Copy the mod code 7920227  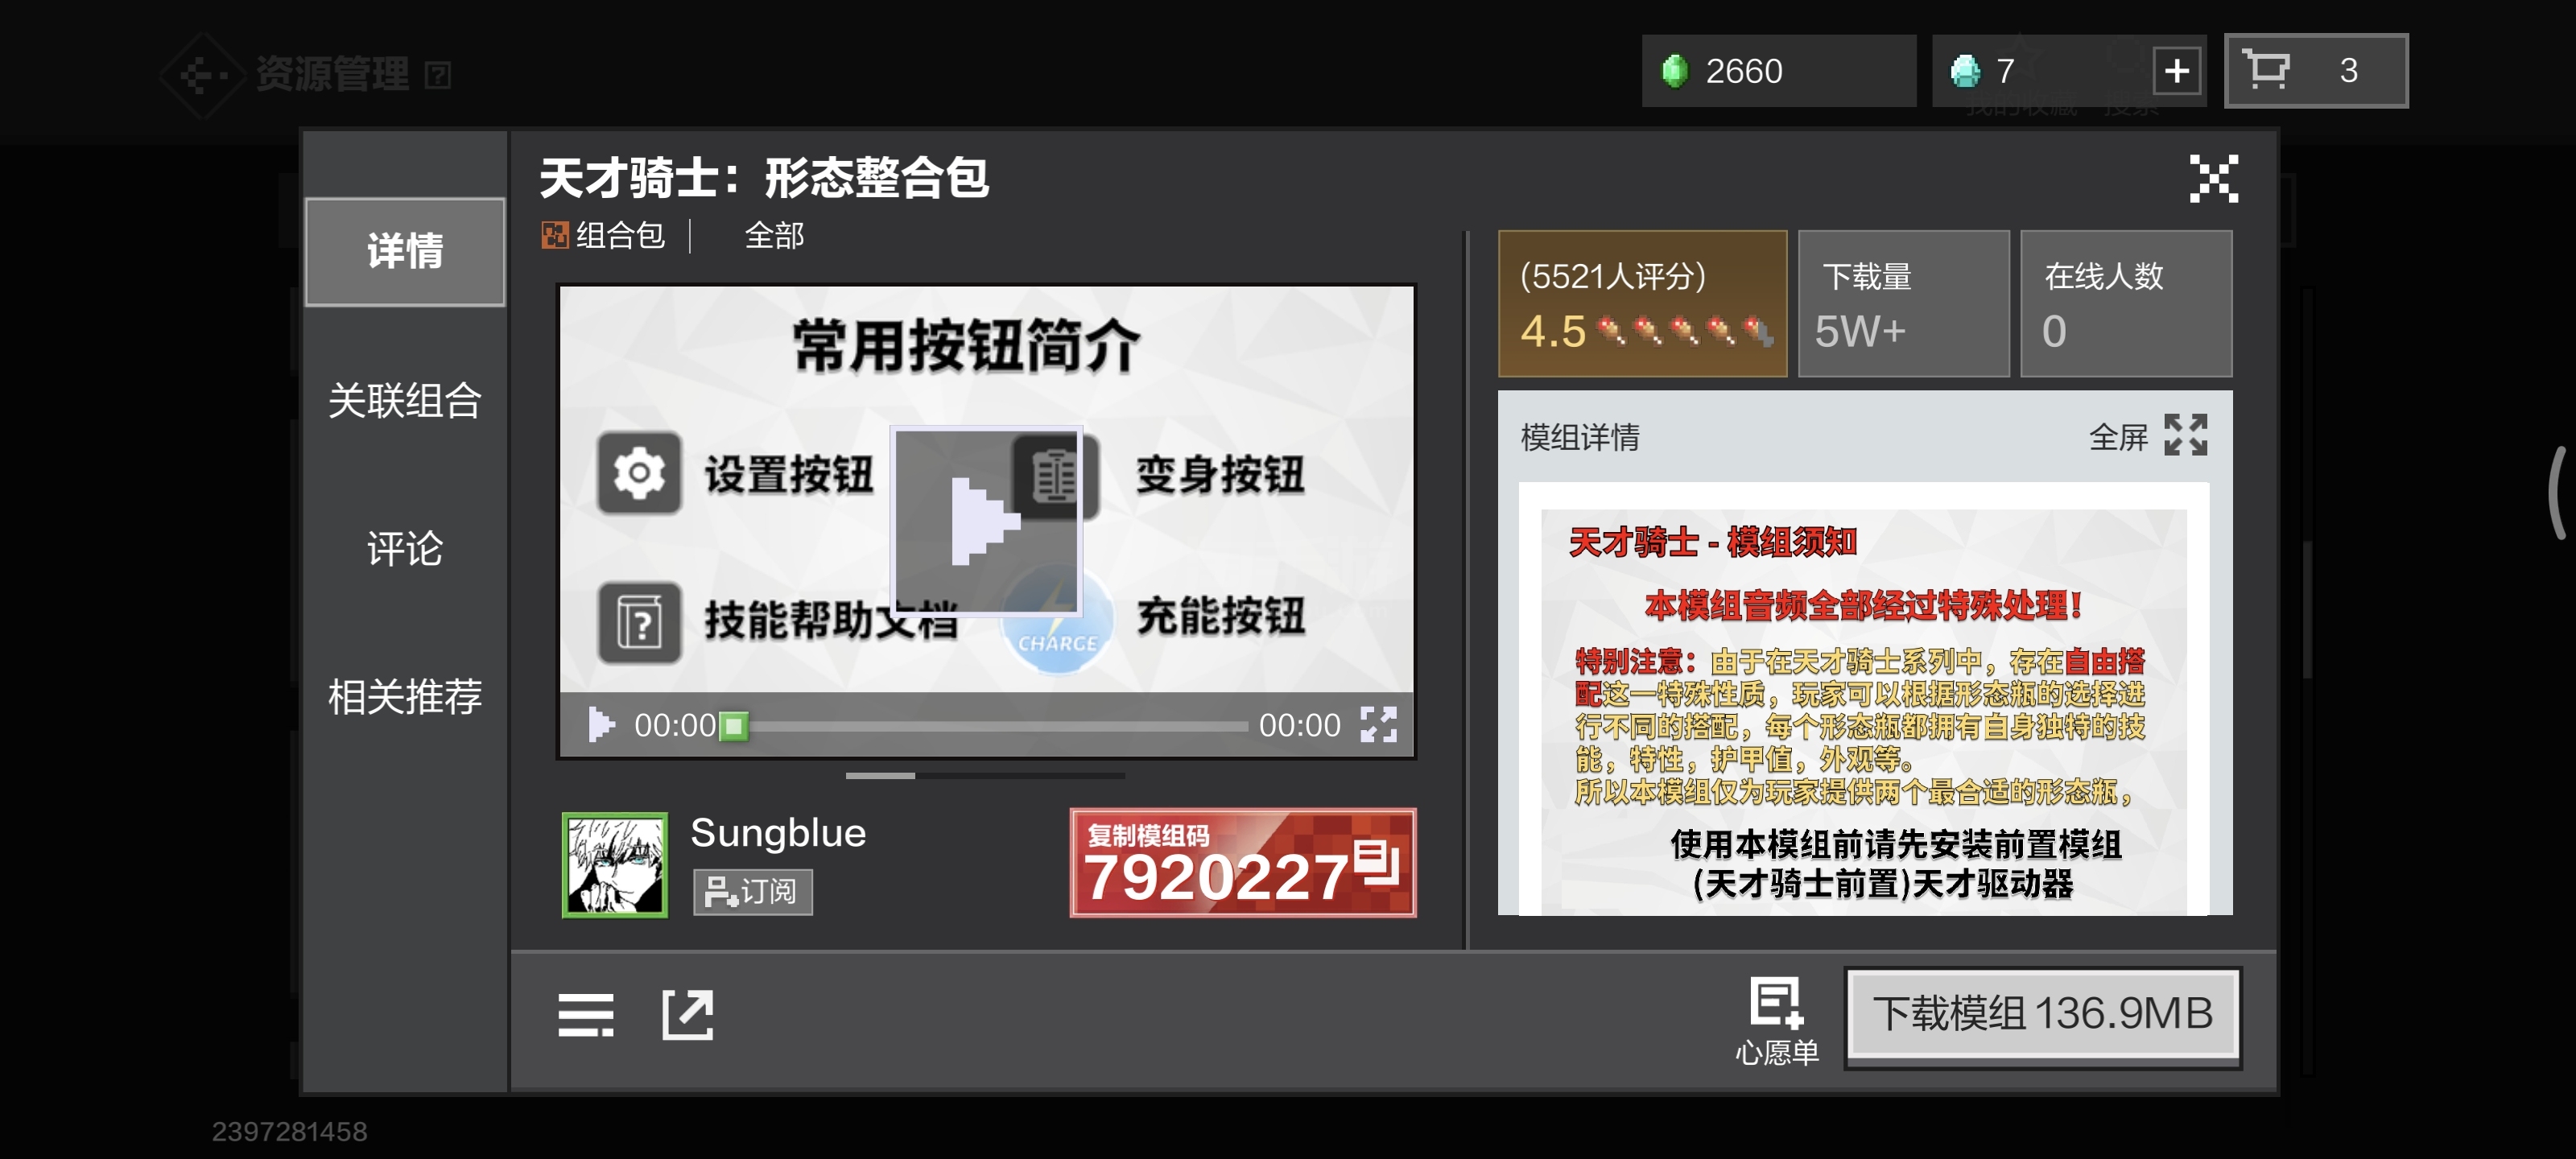click(x=1242, y=863)
